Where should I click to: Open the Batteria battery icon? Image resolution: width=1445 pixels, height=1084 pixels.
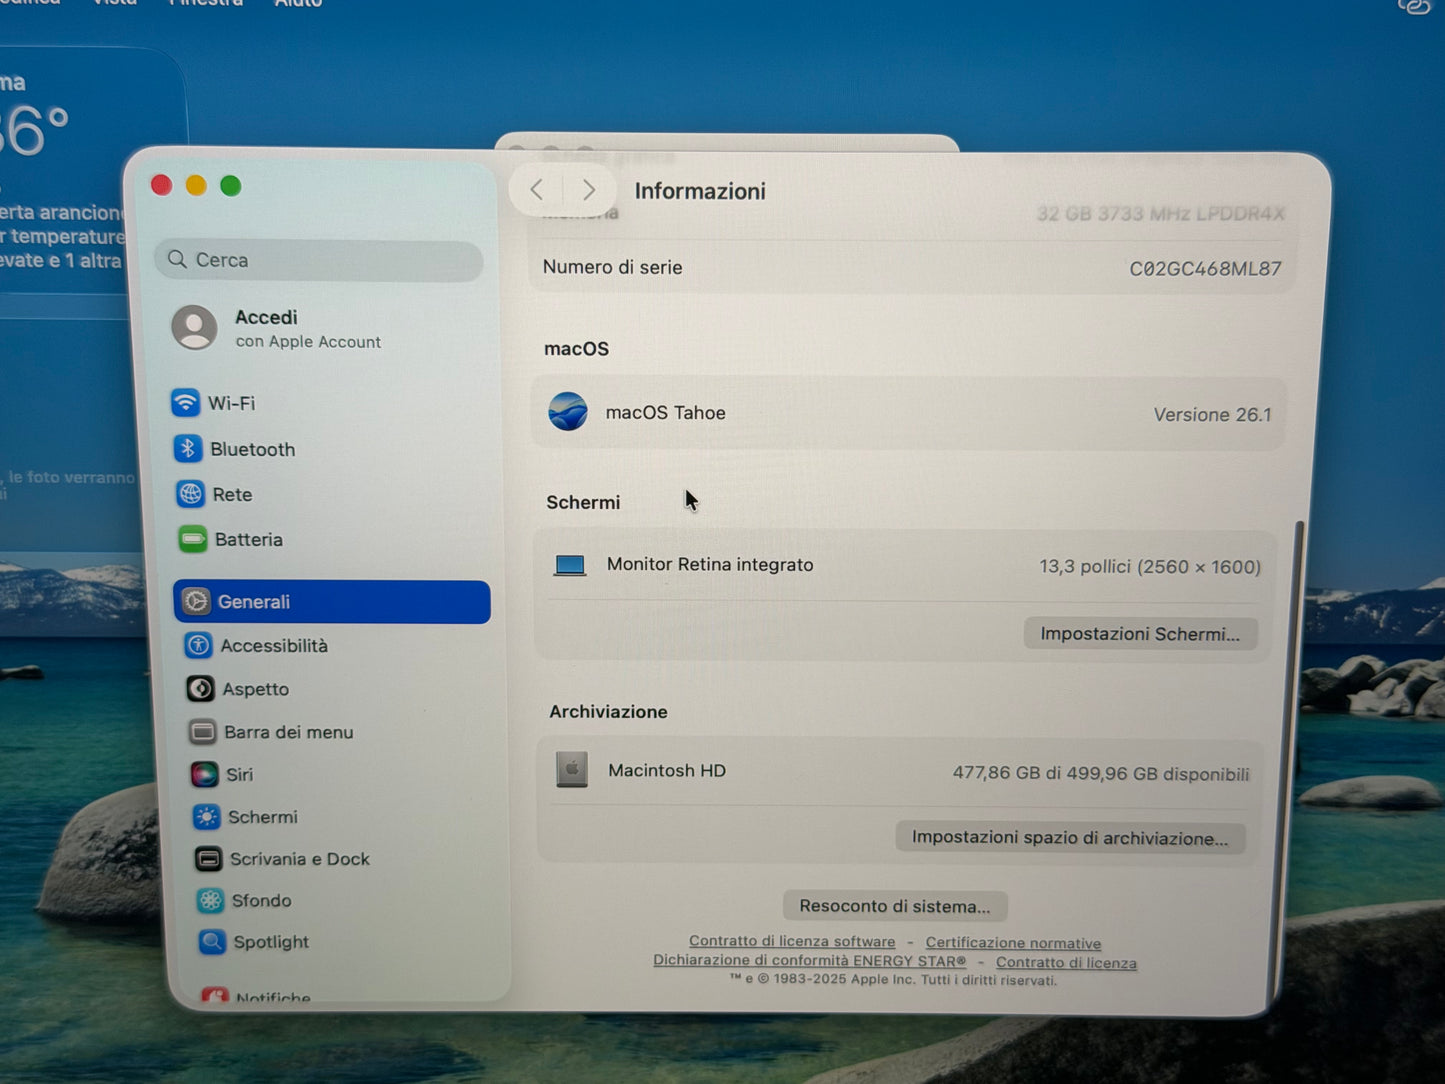(x=193, y=539)
